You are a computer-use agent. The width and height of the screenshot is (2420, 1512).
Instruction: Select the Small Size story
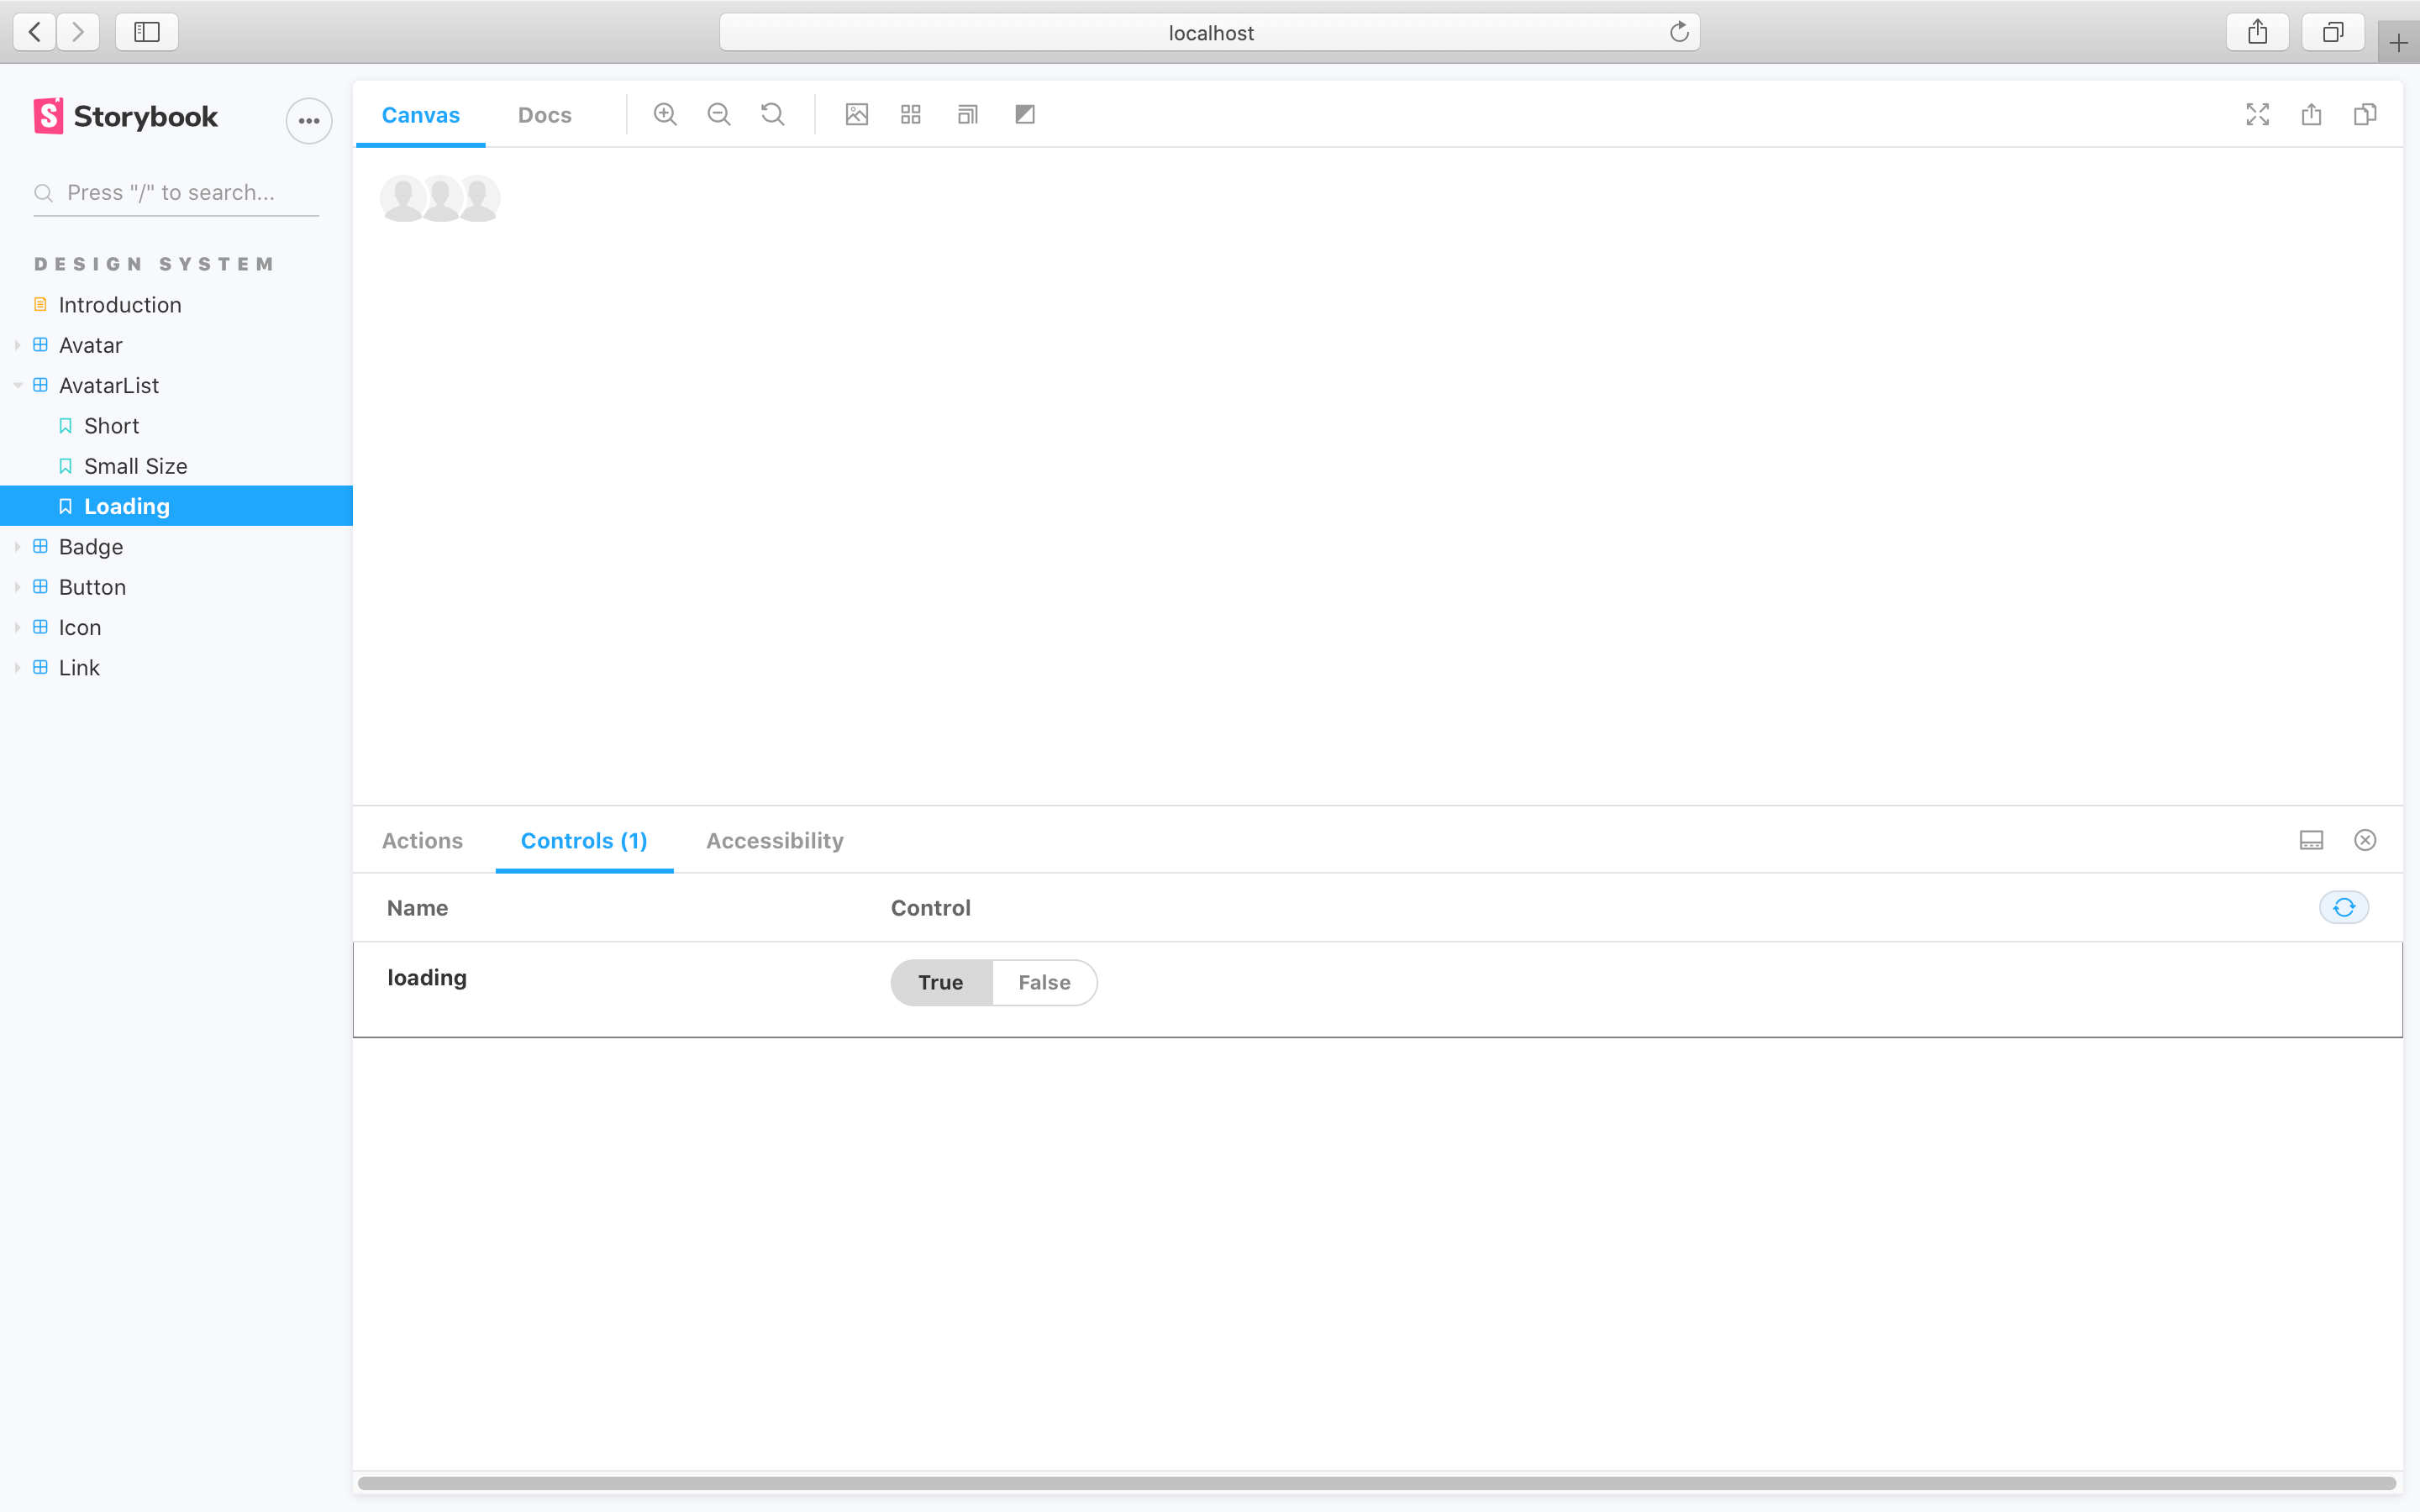[x=136, y=465]
